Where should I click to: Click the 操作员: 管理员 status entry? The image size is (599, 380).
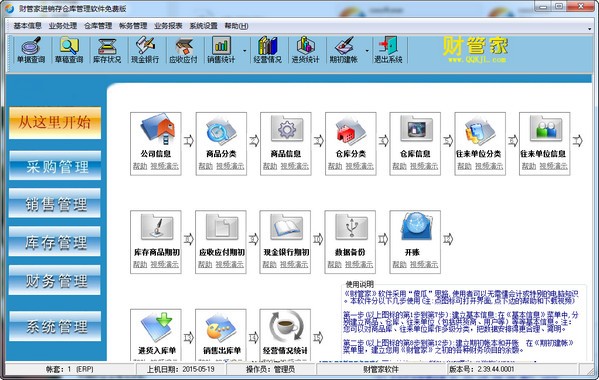271,369
